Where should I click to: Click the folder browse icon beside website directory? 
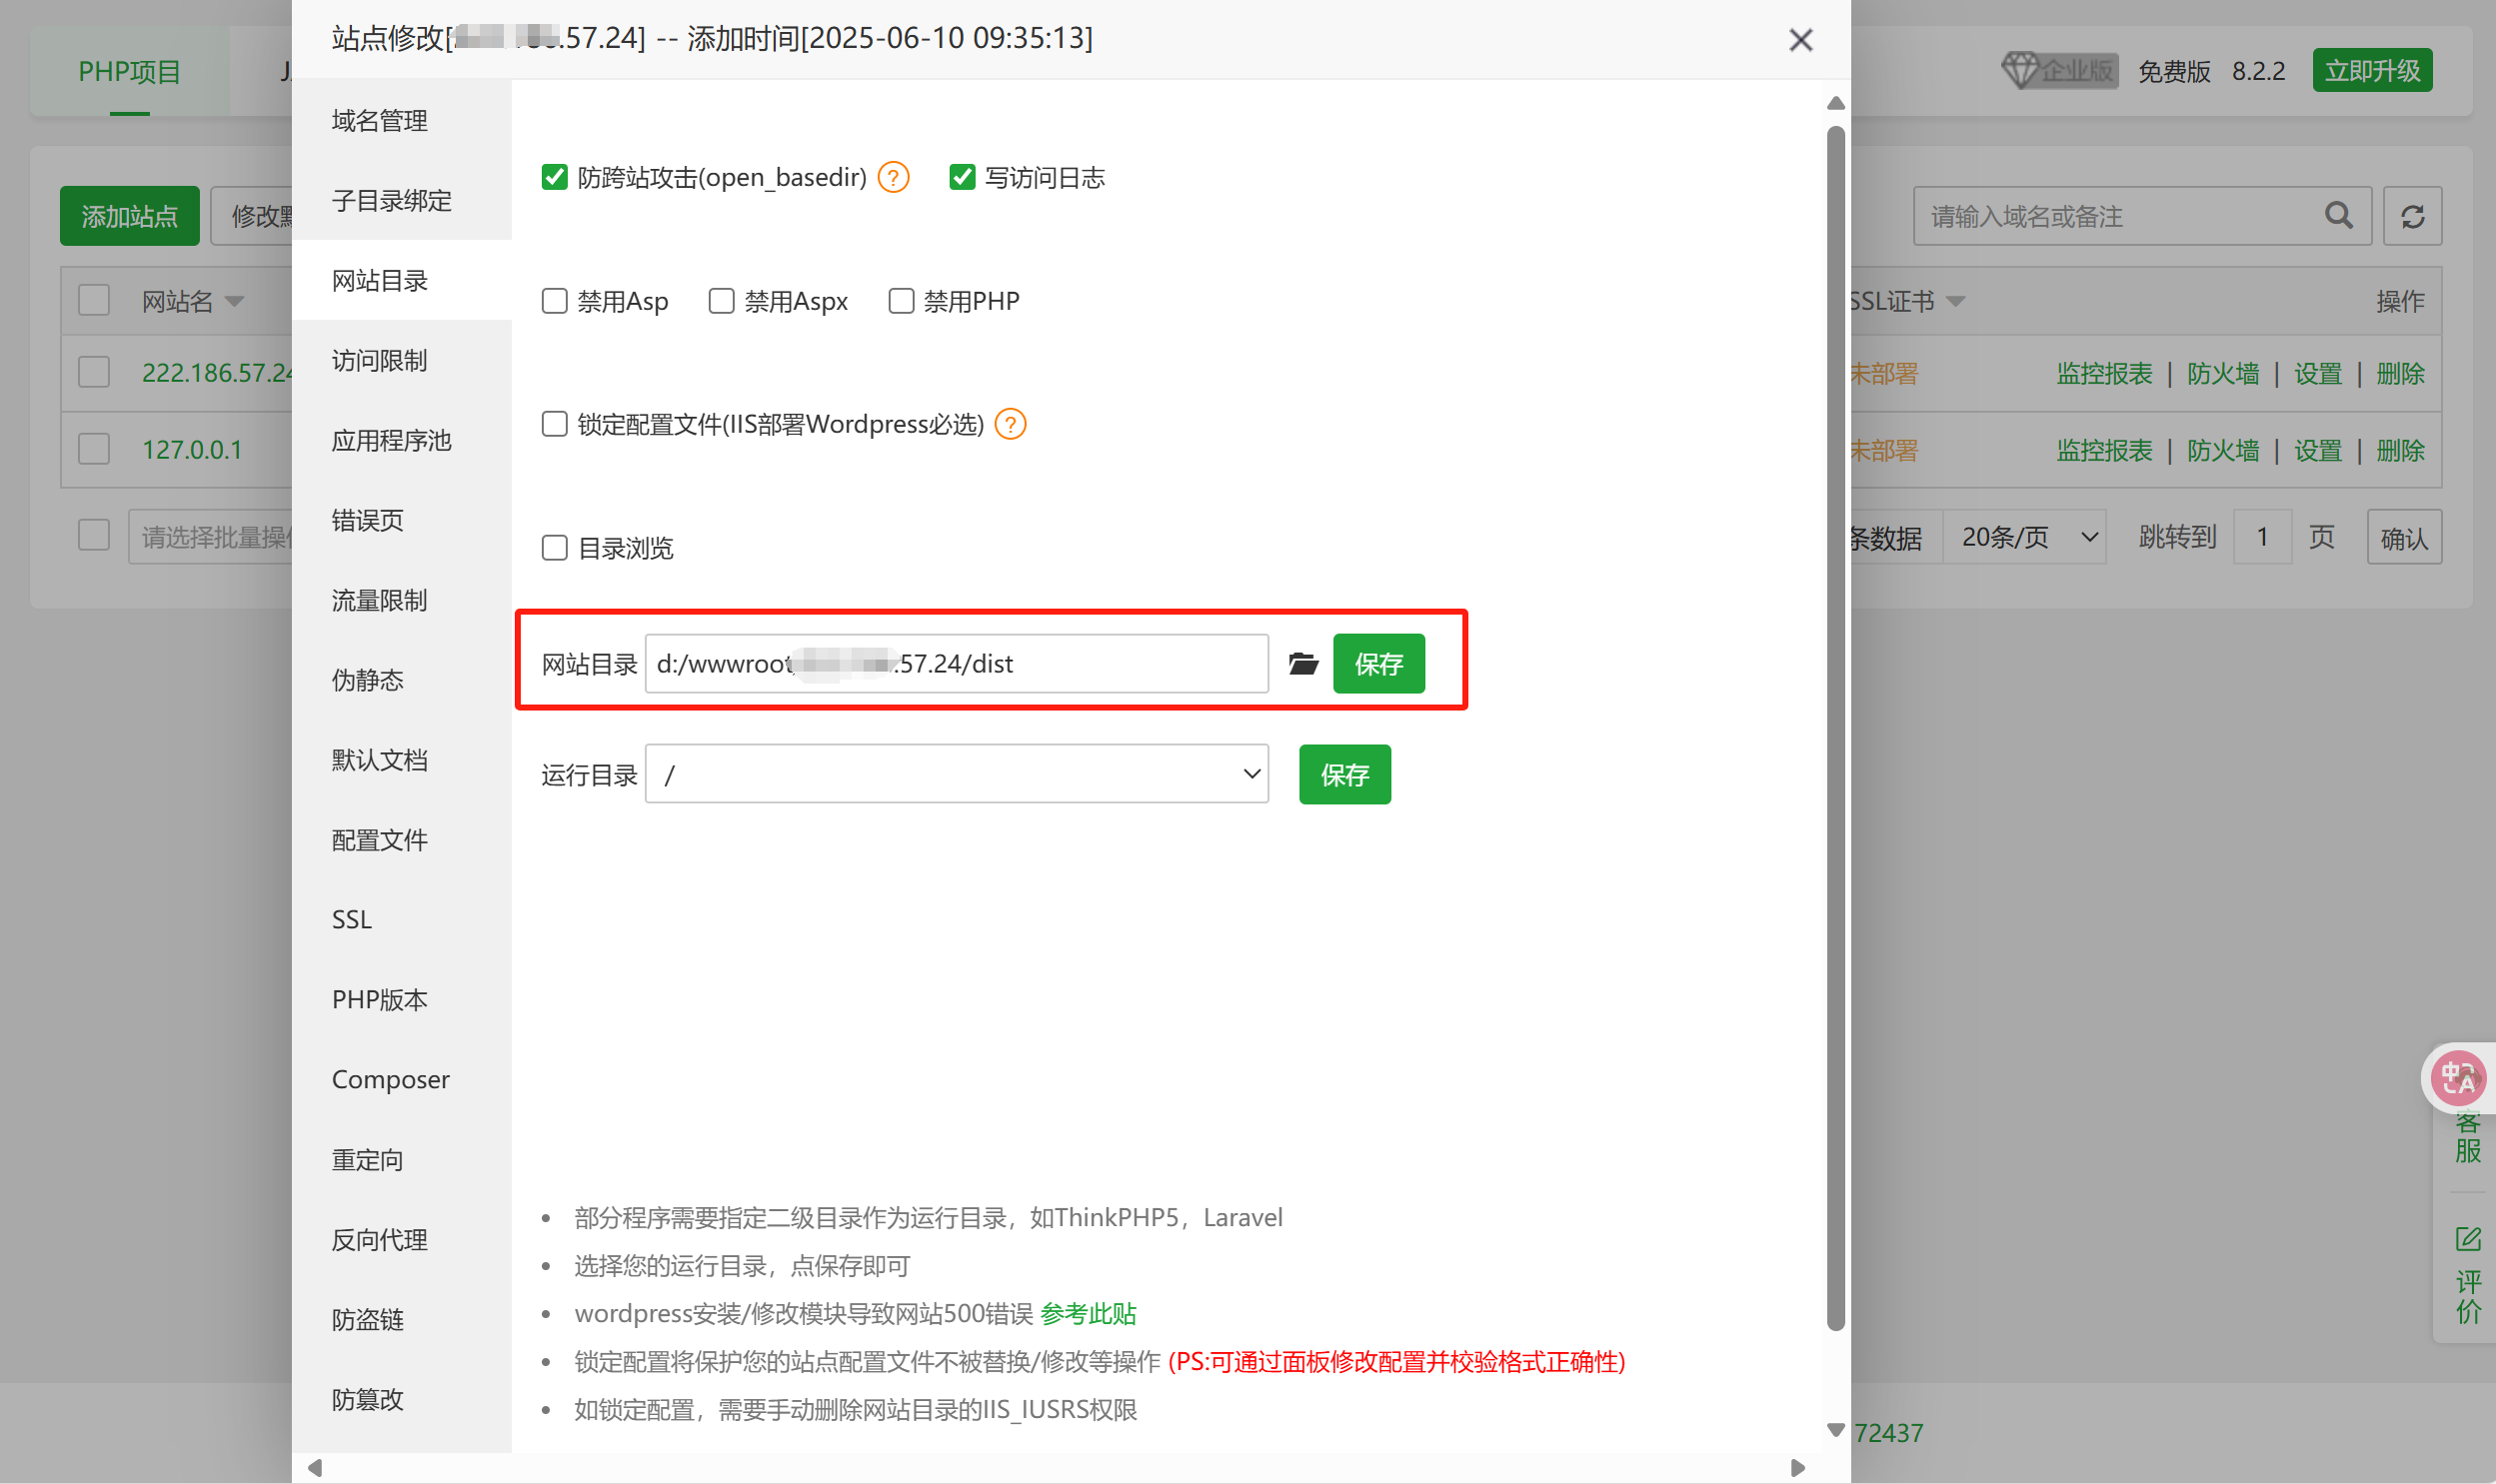(1302, 664)
